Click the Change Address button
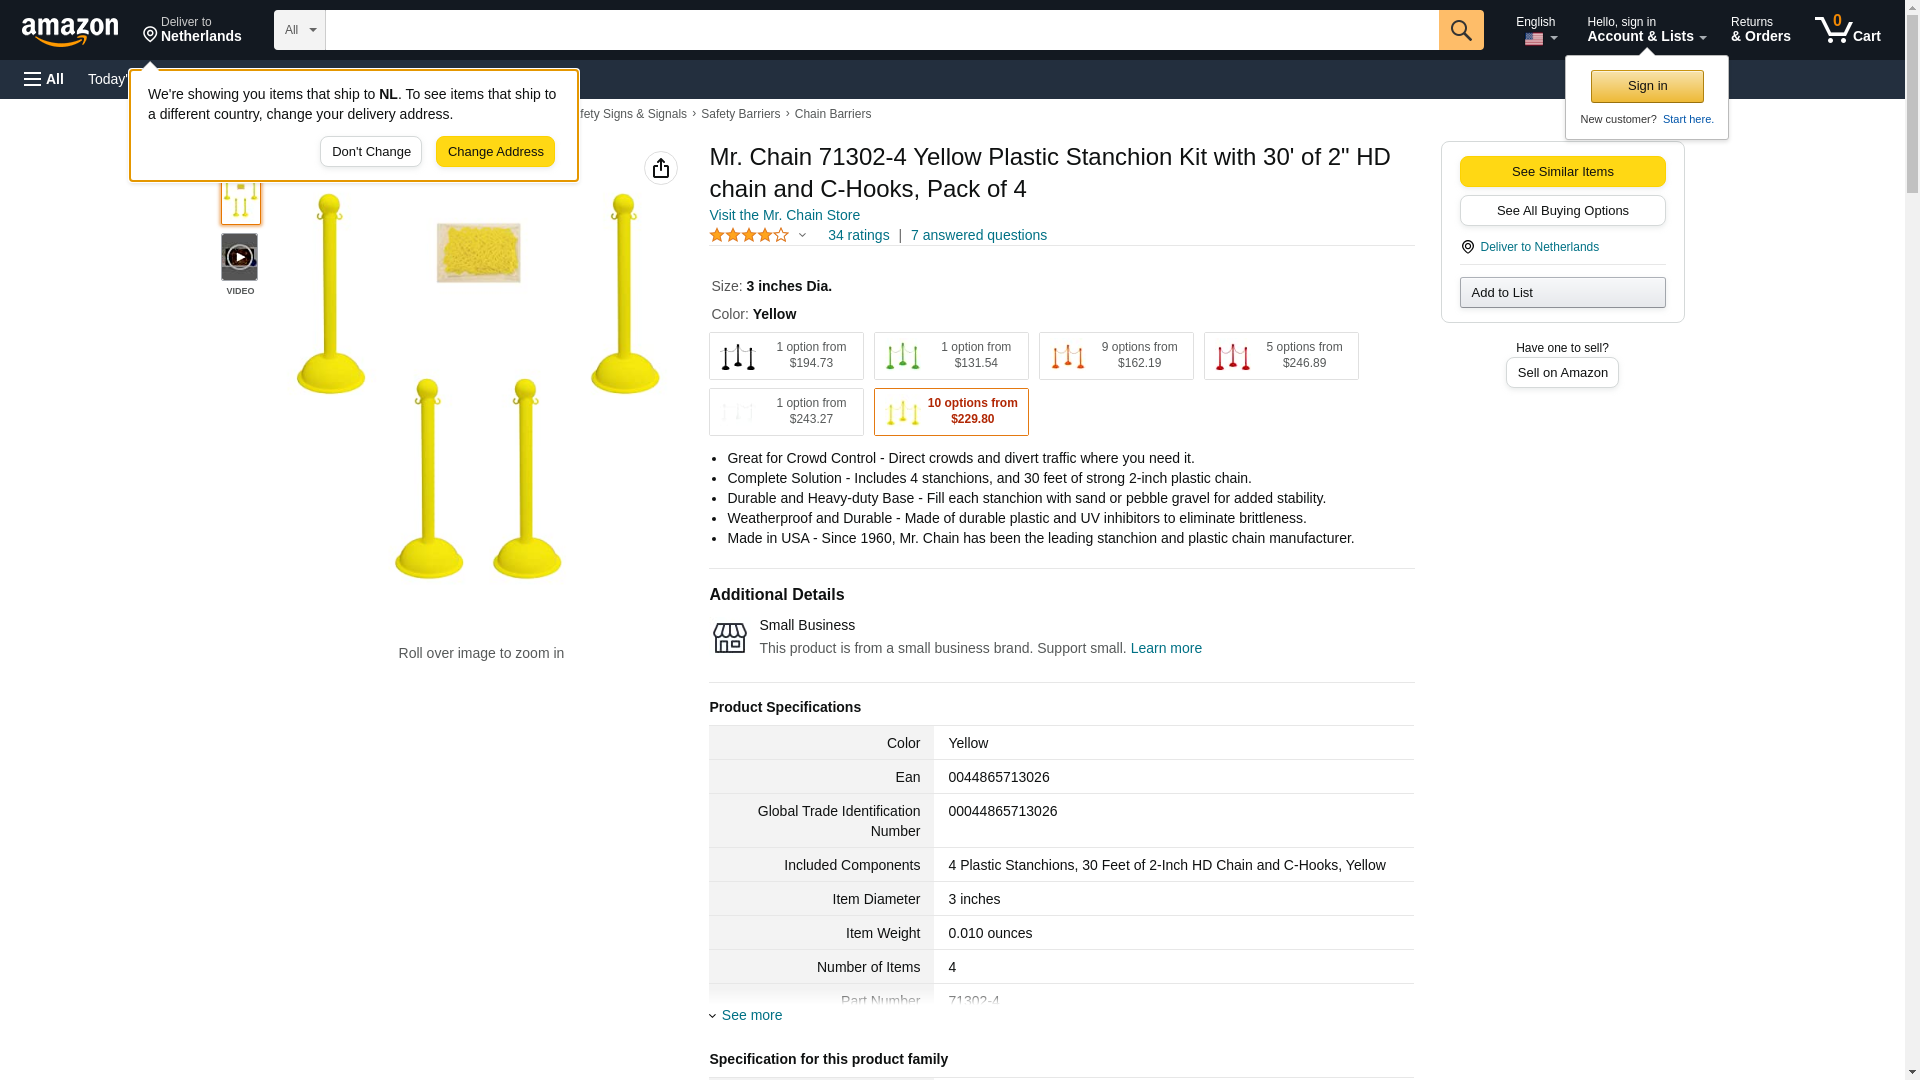The image size is (1920, 1080). 495,152
